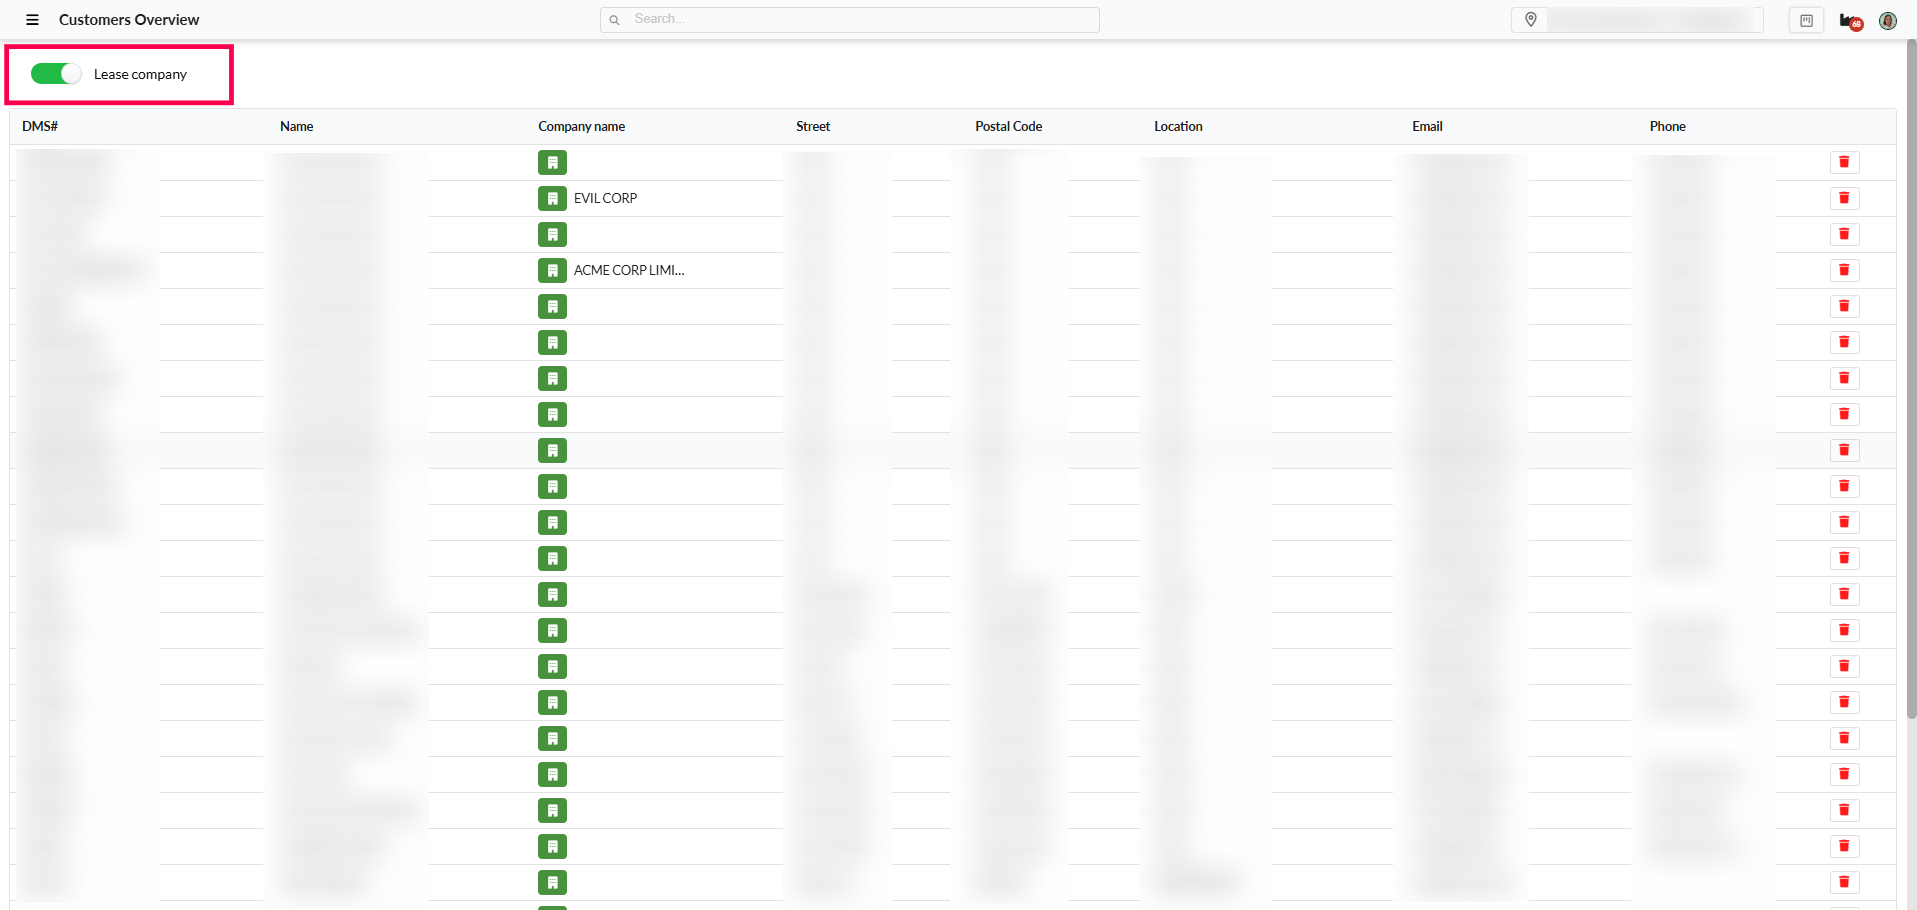Viewport: 1917px width, 910px height.
Task: Sort by the Company name column header
Action: pyautogui.click(x=581, y=126)
